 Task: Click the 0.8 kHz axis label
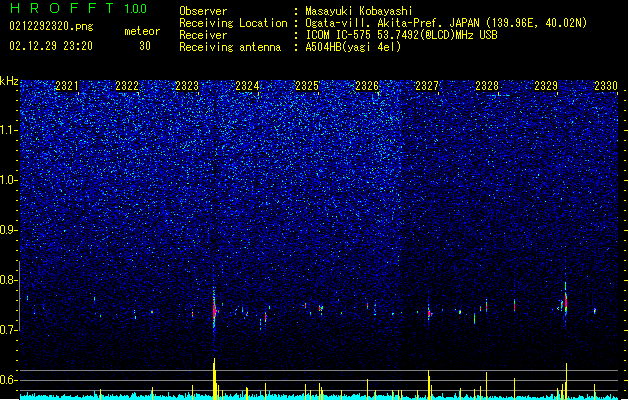(9, 280)
